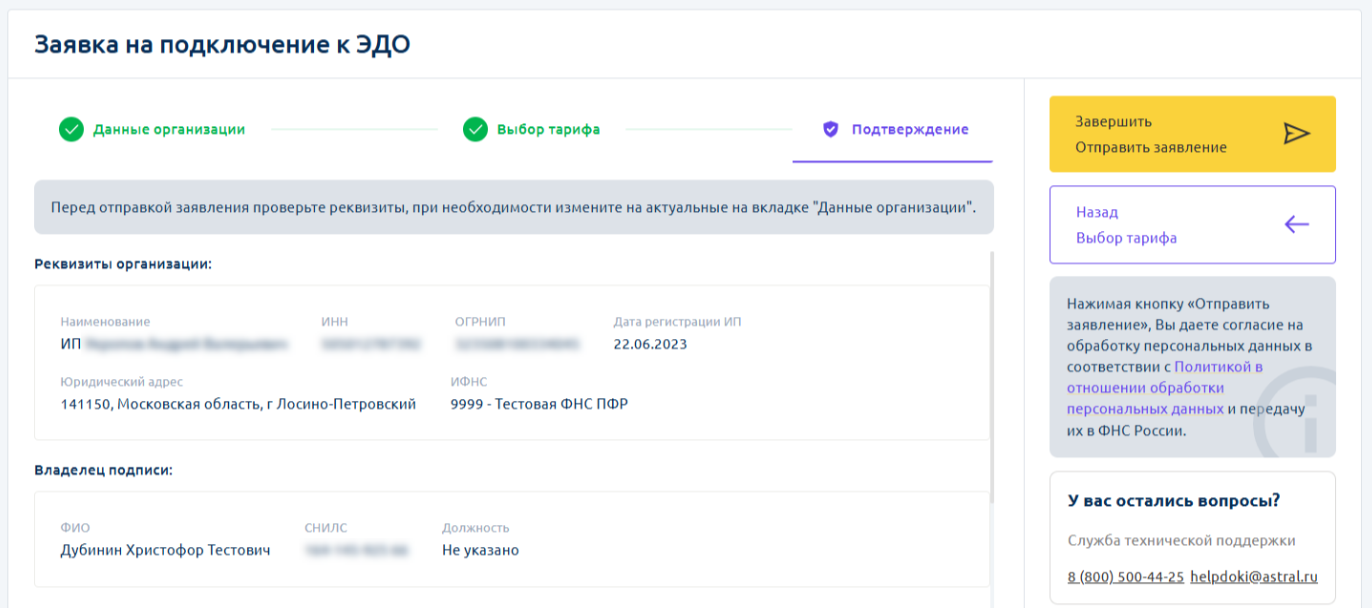1372x608 pixels.
Task: Click the ИФНС field label
Action: pos(469,382)
